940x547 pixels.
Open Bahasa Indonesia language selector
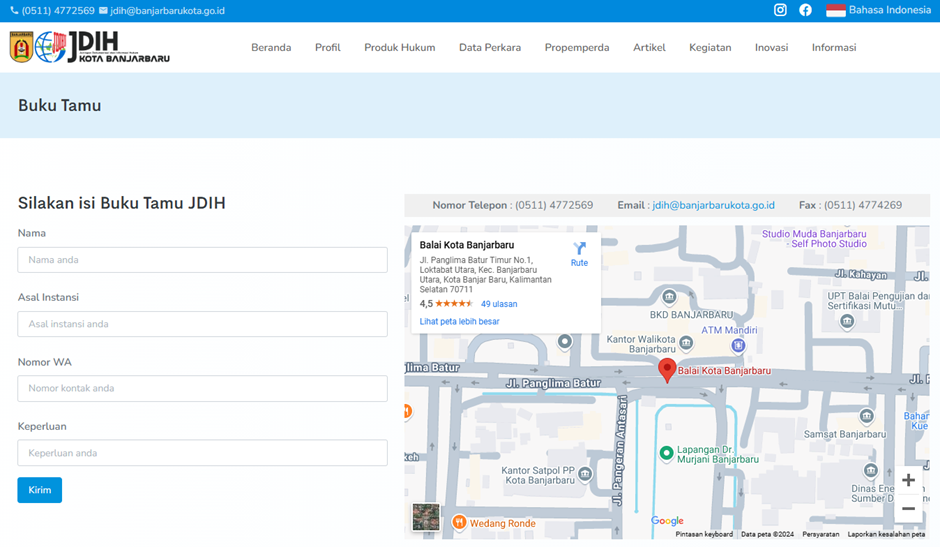[878, 10]
